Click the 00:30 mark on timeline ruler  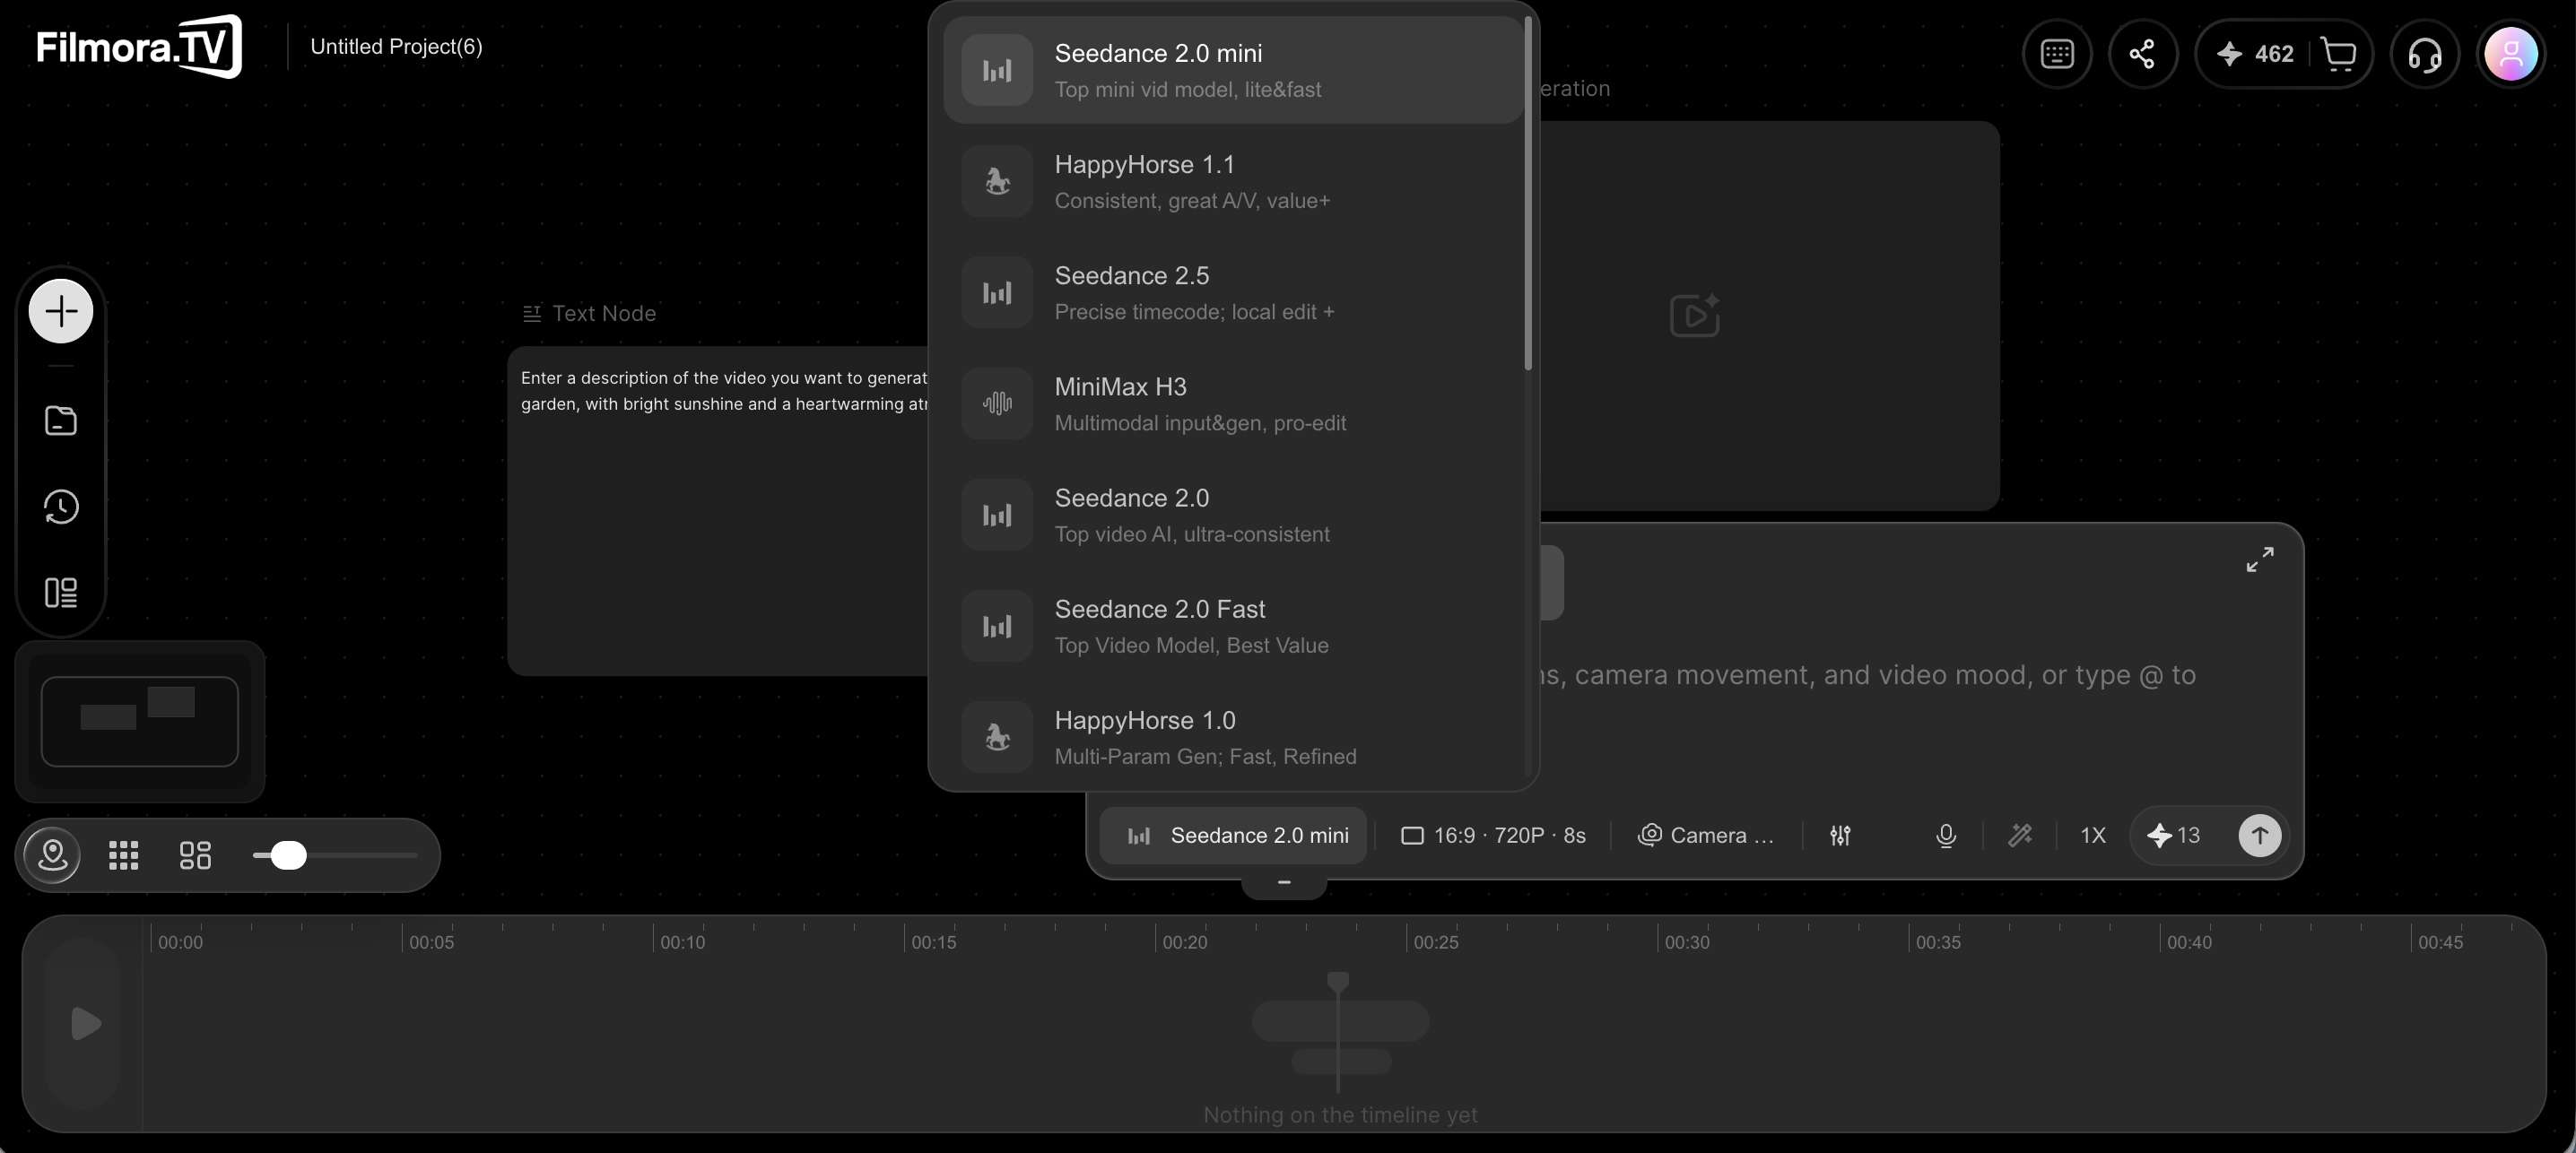(x=1687, y=942)
